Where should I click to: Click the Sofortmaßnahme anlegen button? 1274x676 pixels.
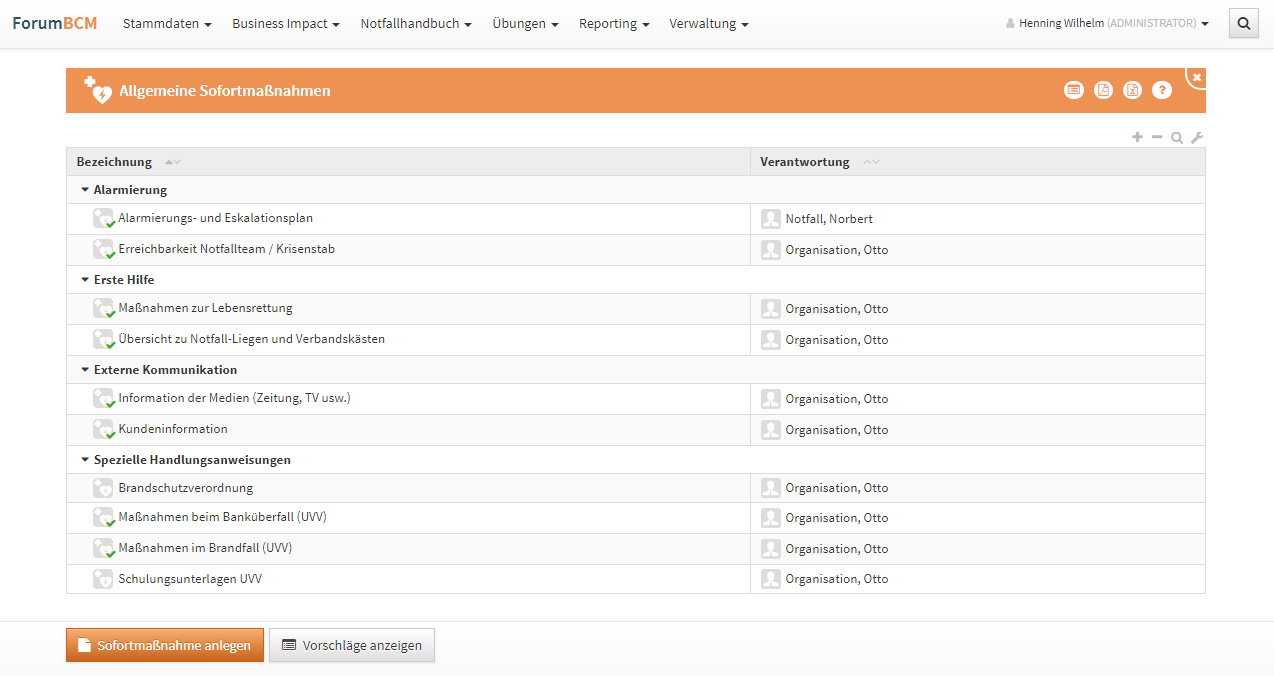coord(165,645)
